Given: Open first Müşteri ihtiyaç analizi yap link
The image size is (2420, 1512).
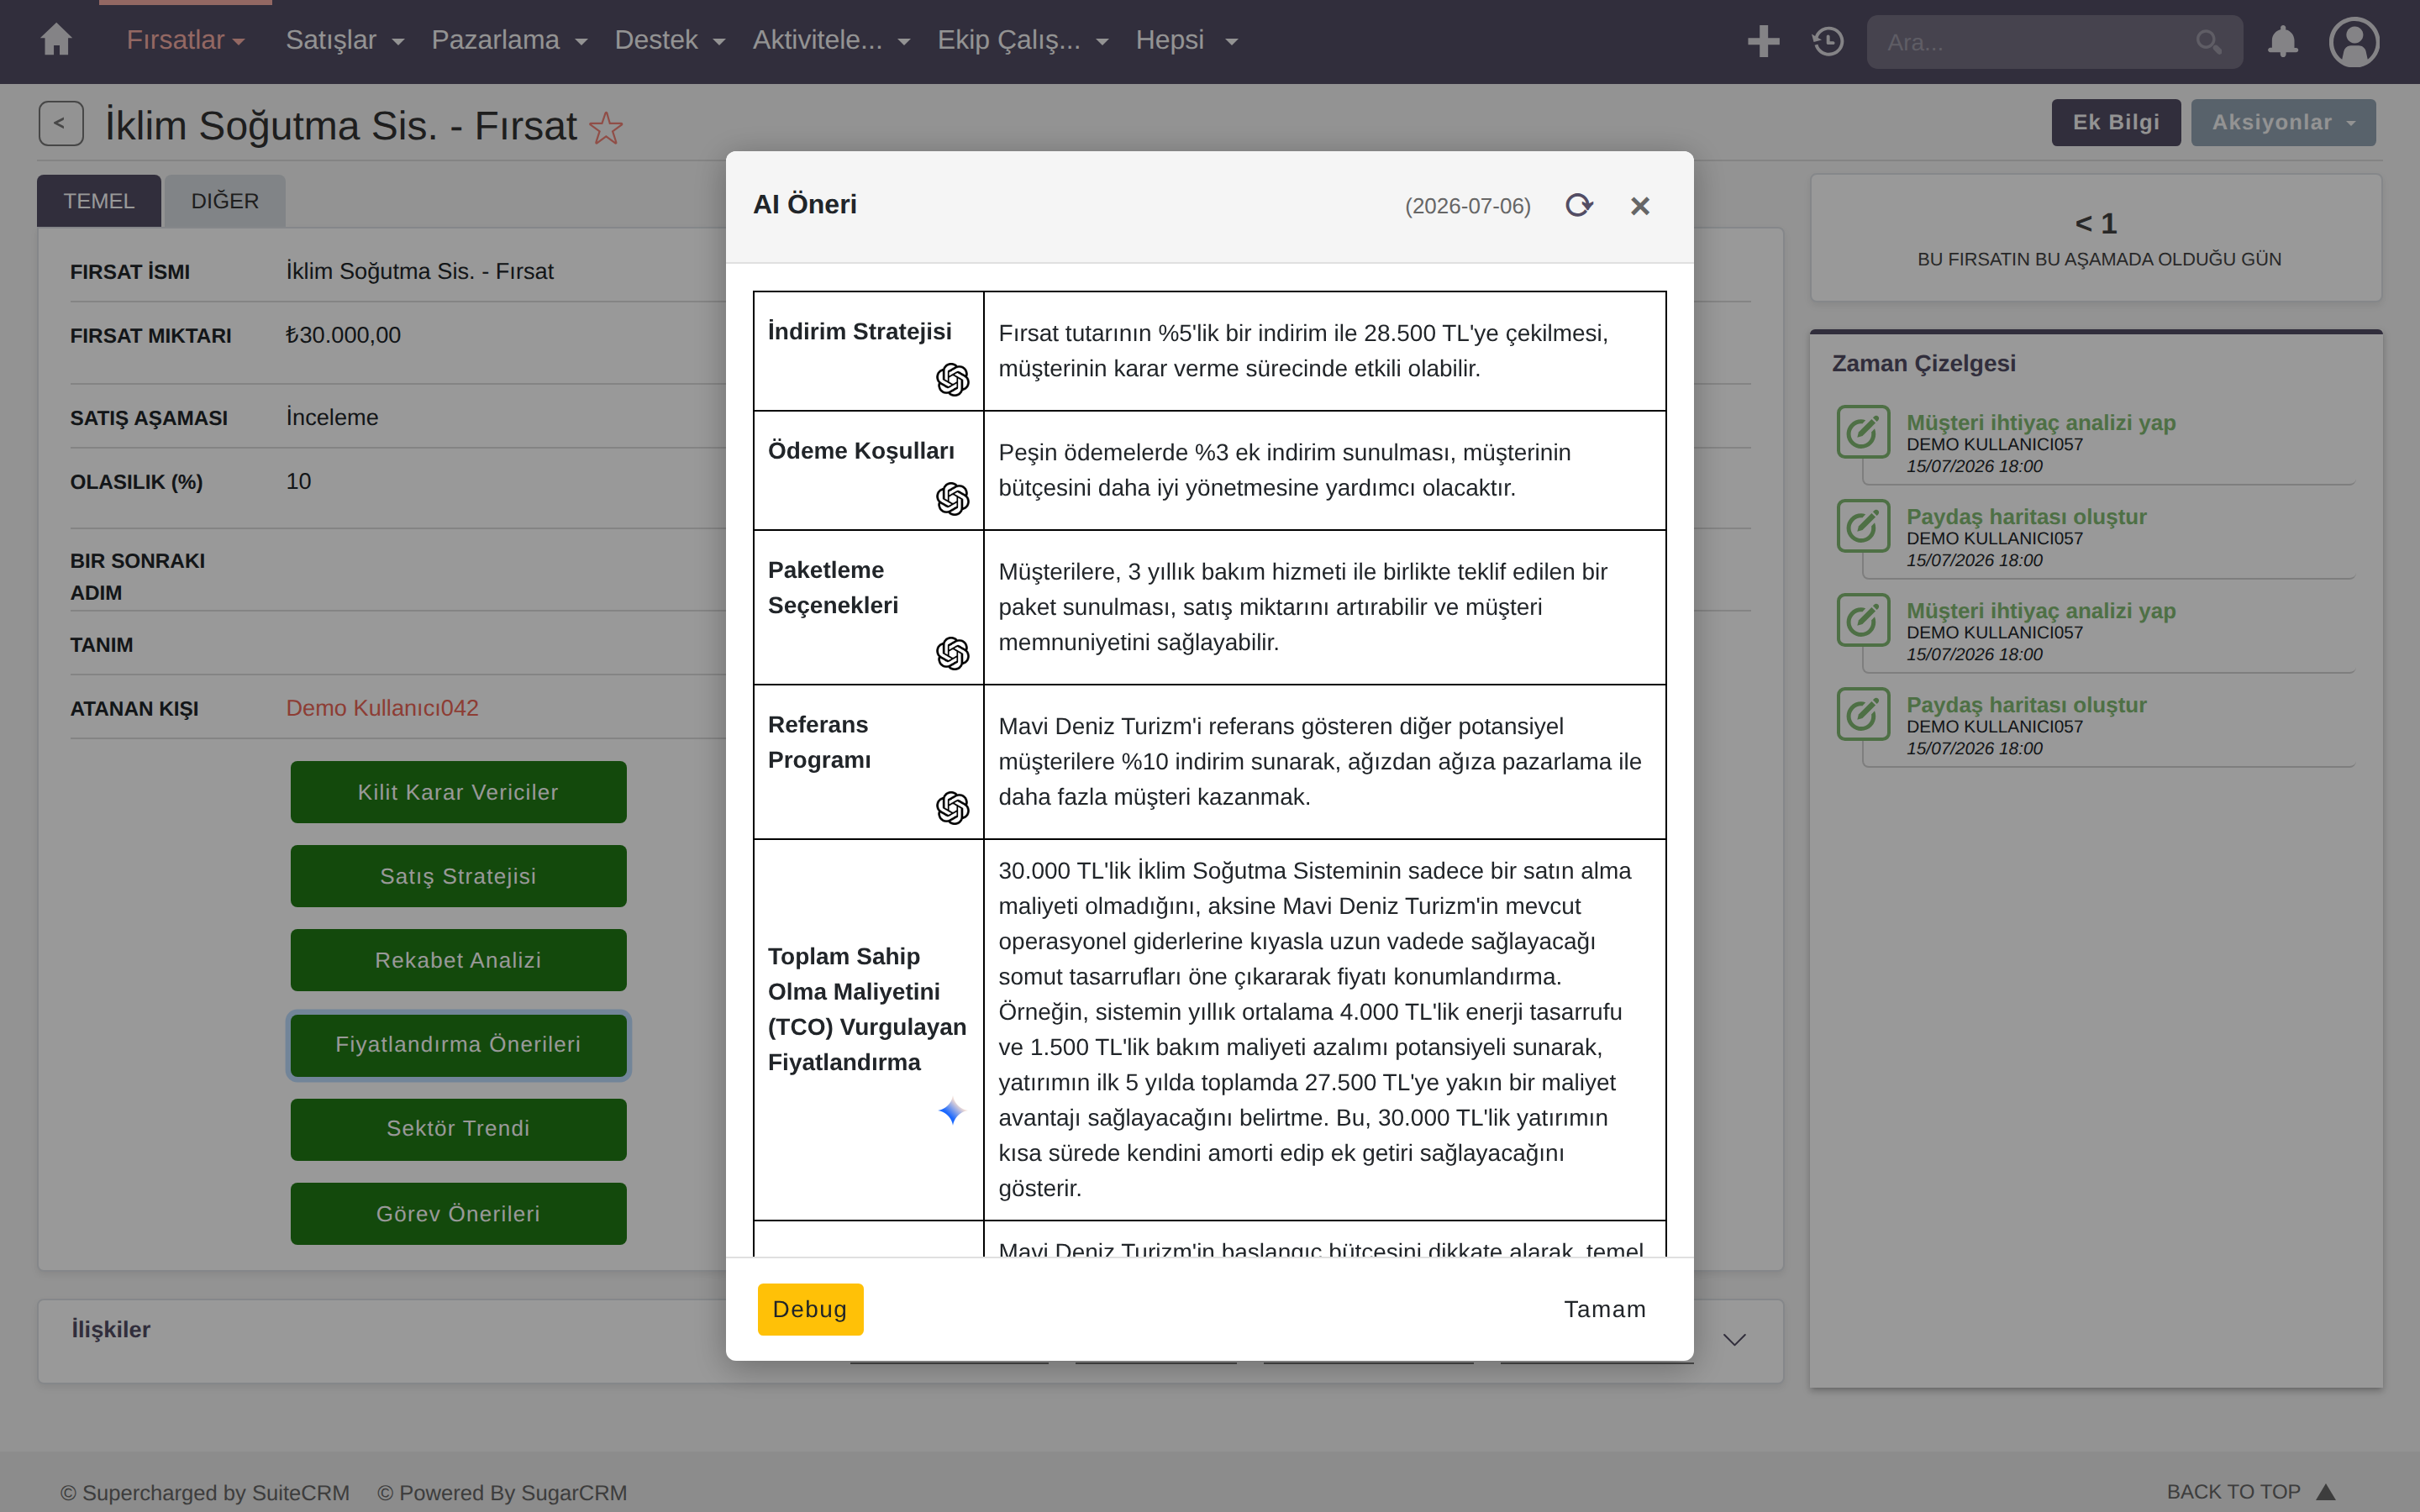Looking at the screenshot, I should point(2040,422).
